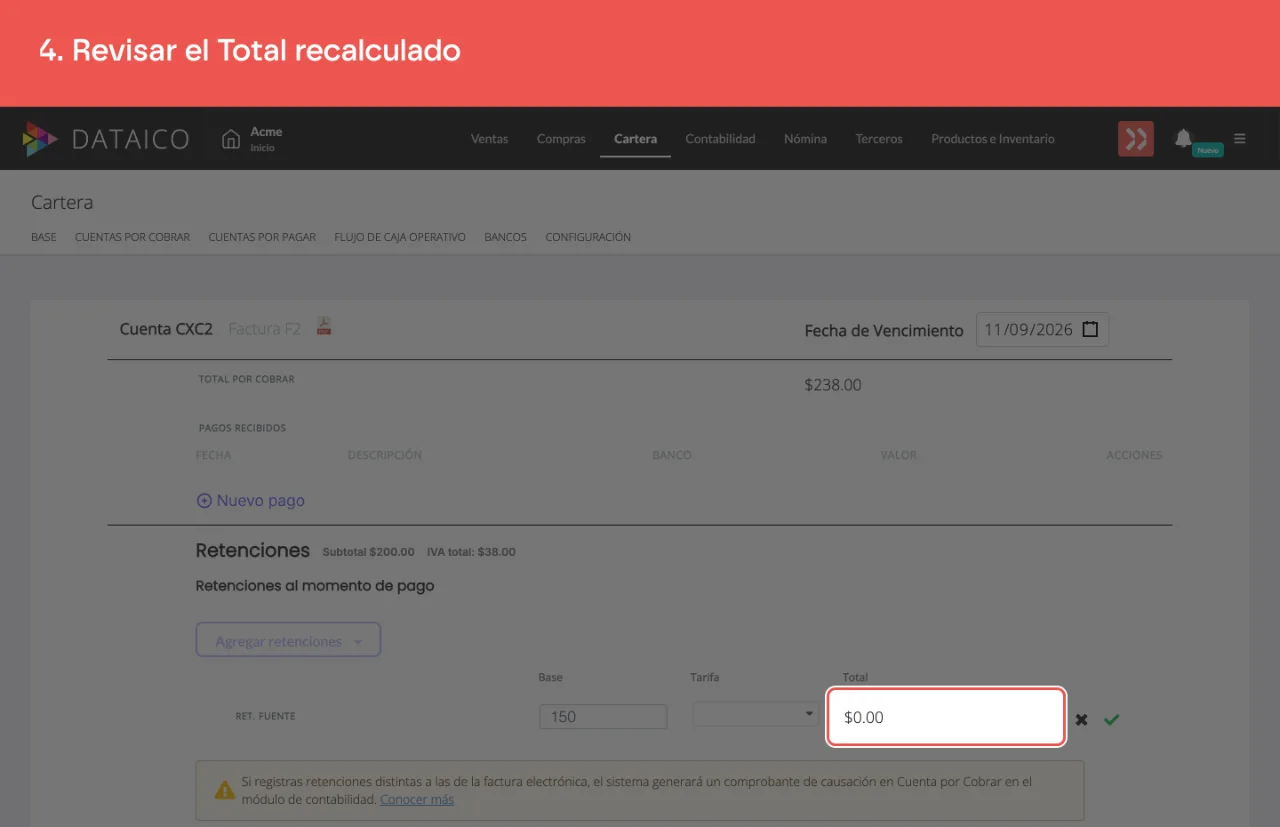Screen dimensions: 1280x827
Task: Click the Total field showing $0.00
Action: (x=946, y=717)
